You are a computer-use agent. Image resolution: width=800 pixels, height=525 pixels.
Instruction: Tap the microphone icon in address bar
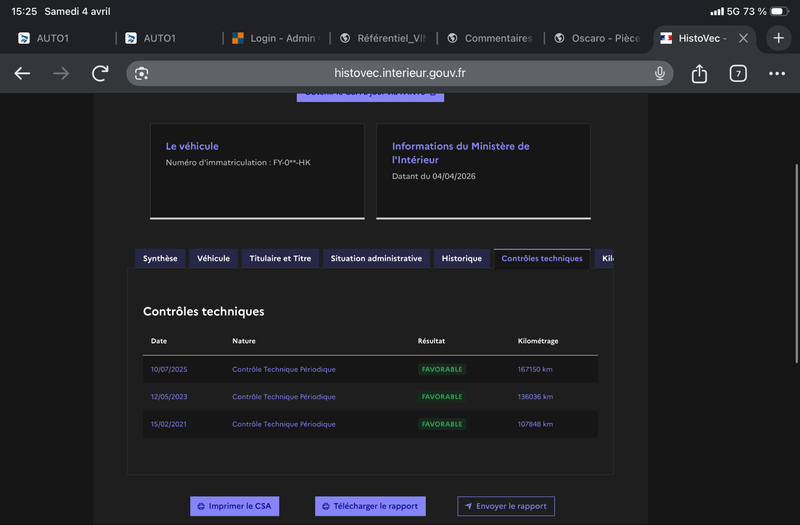[660, 73]
